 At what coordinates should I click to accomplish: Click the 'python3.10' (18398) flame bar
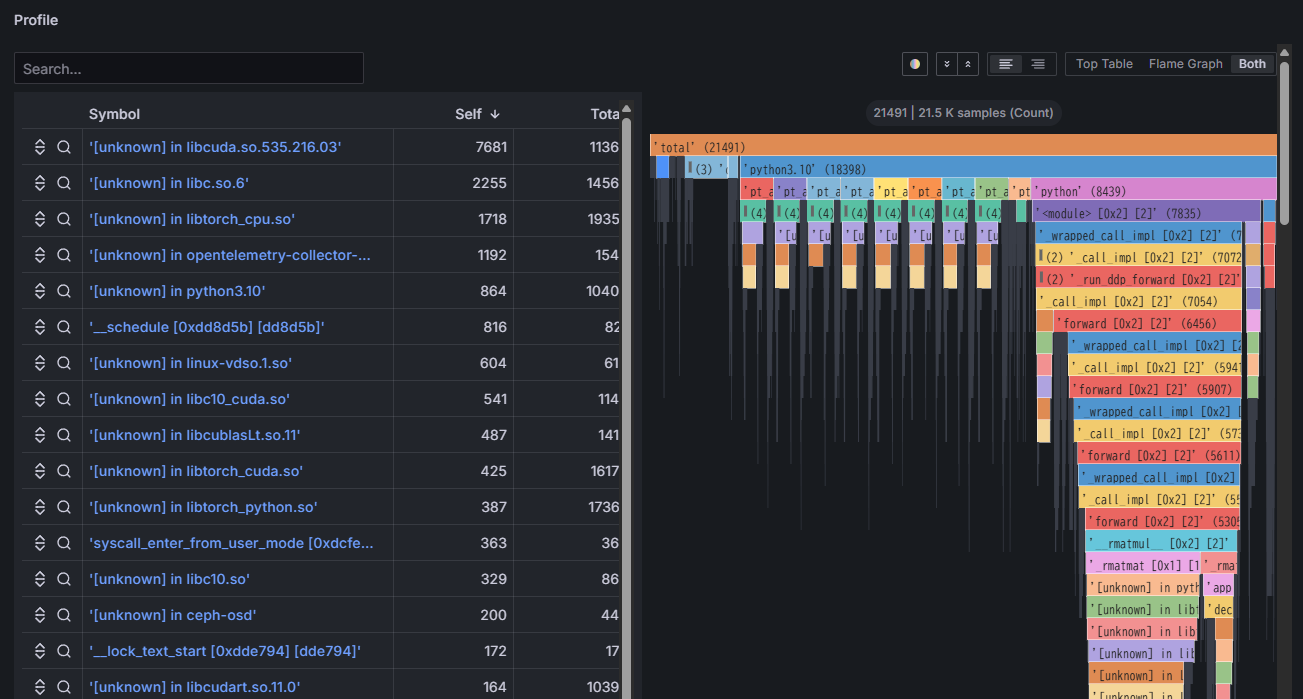click(x=1008, y=168)
